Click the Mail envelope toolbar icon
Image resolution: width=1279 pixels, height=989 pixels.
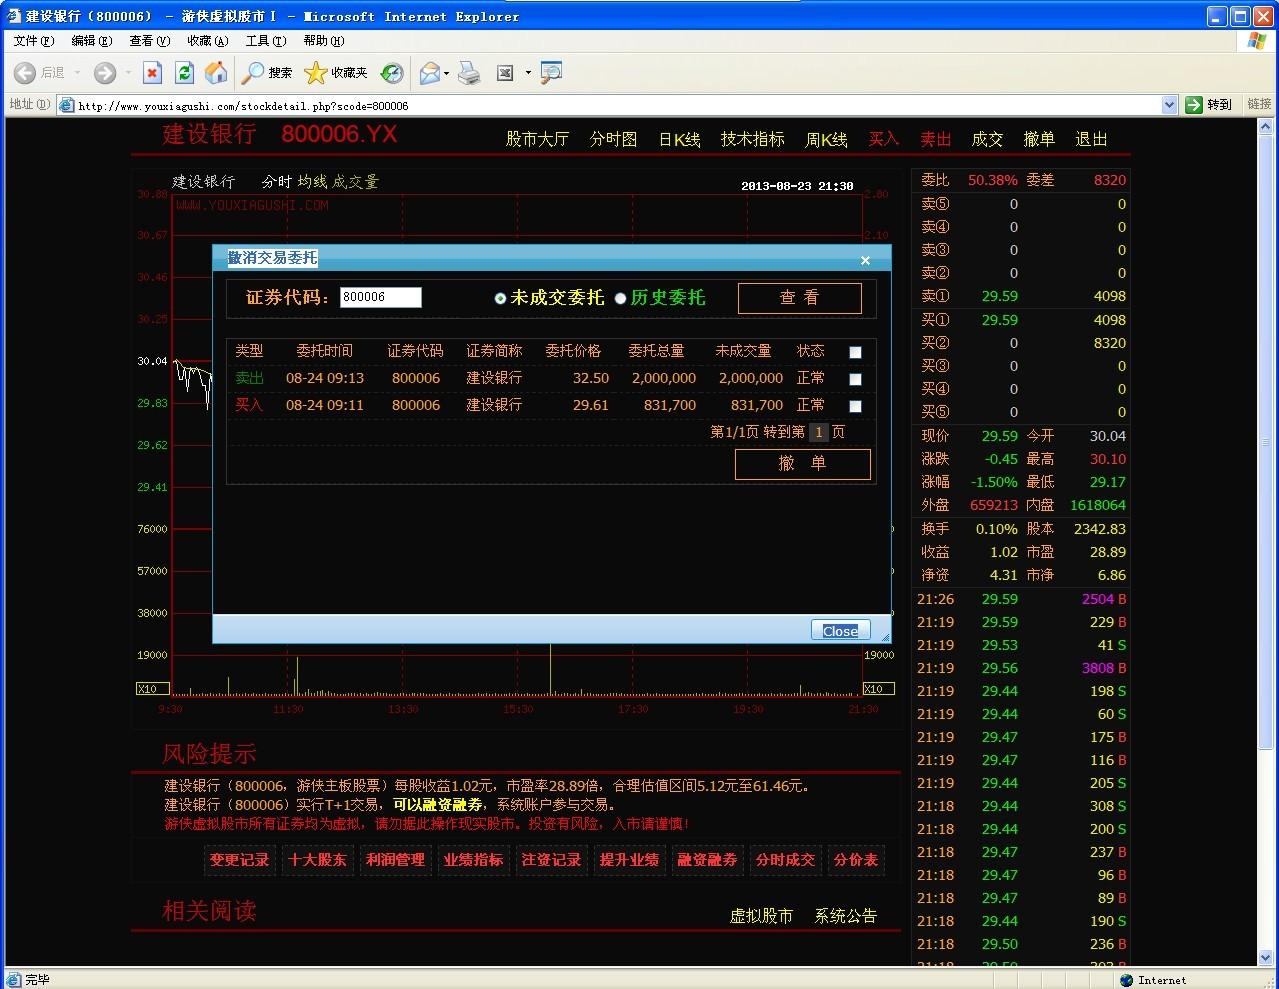tap(430, 73)
